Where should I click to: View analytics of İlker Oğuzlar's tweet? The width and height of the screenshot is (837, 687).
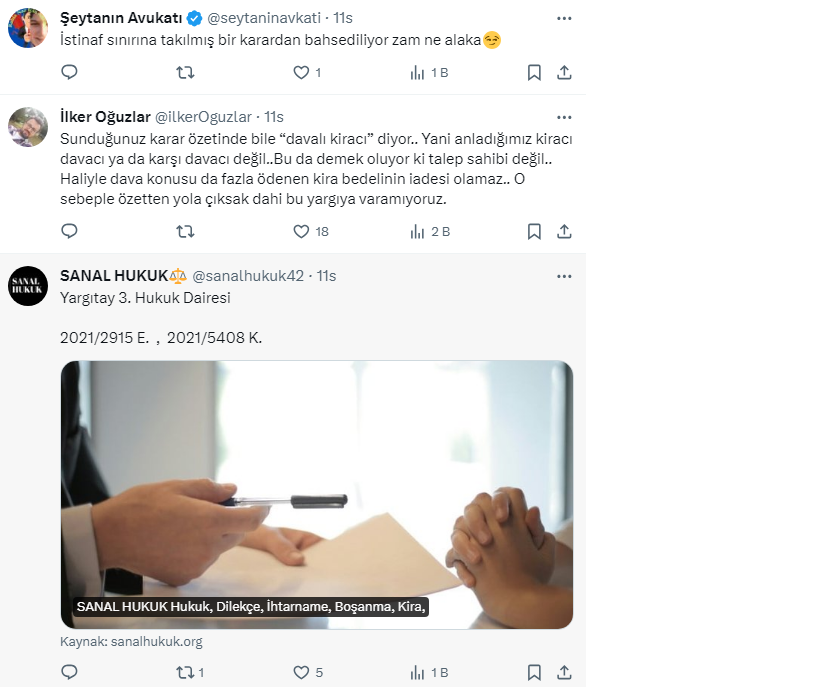(418, 231)
